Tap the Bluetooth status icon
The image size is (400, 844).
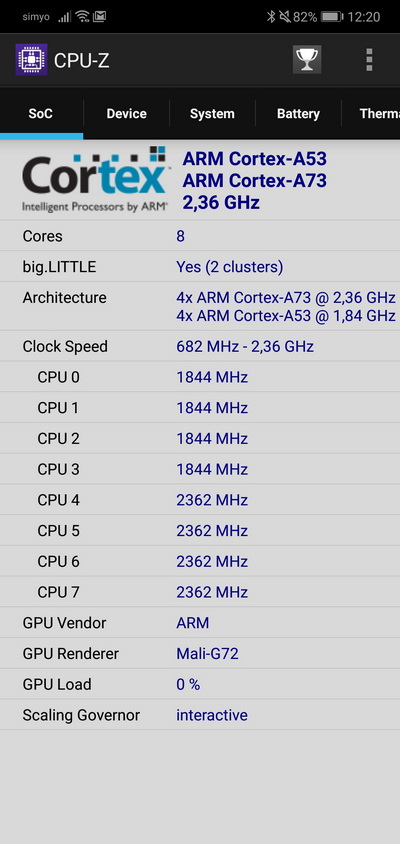(x=271, y=17)
